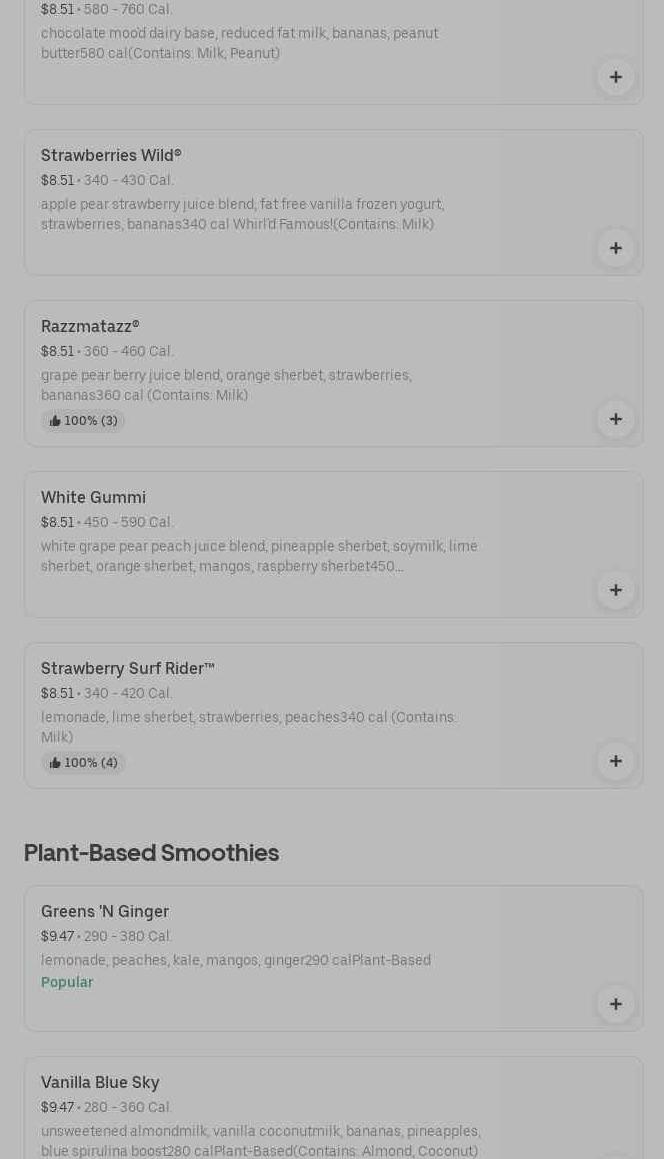This screenshot has height=1159, width=664.
Task: Open the Razzmatazz item title
Action: 90,327
